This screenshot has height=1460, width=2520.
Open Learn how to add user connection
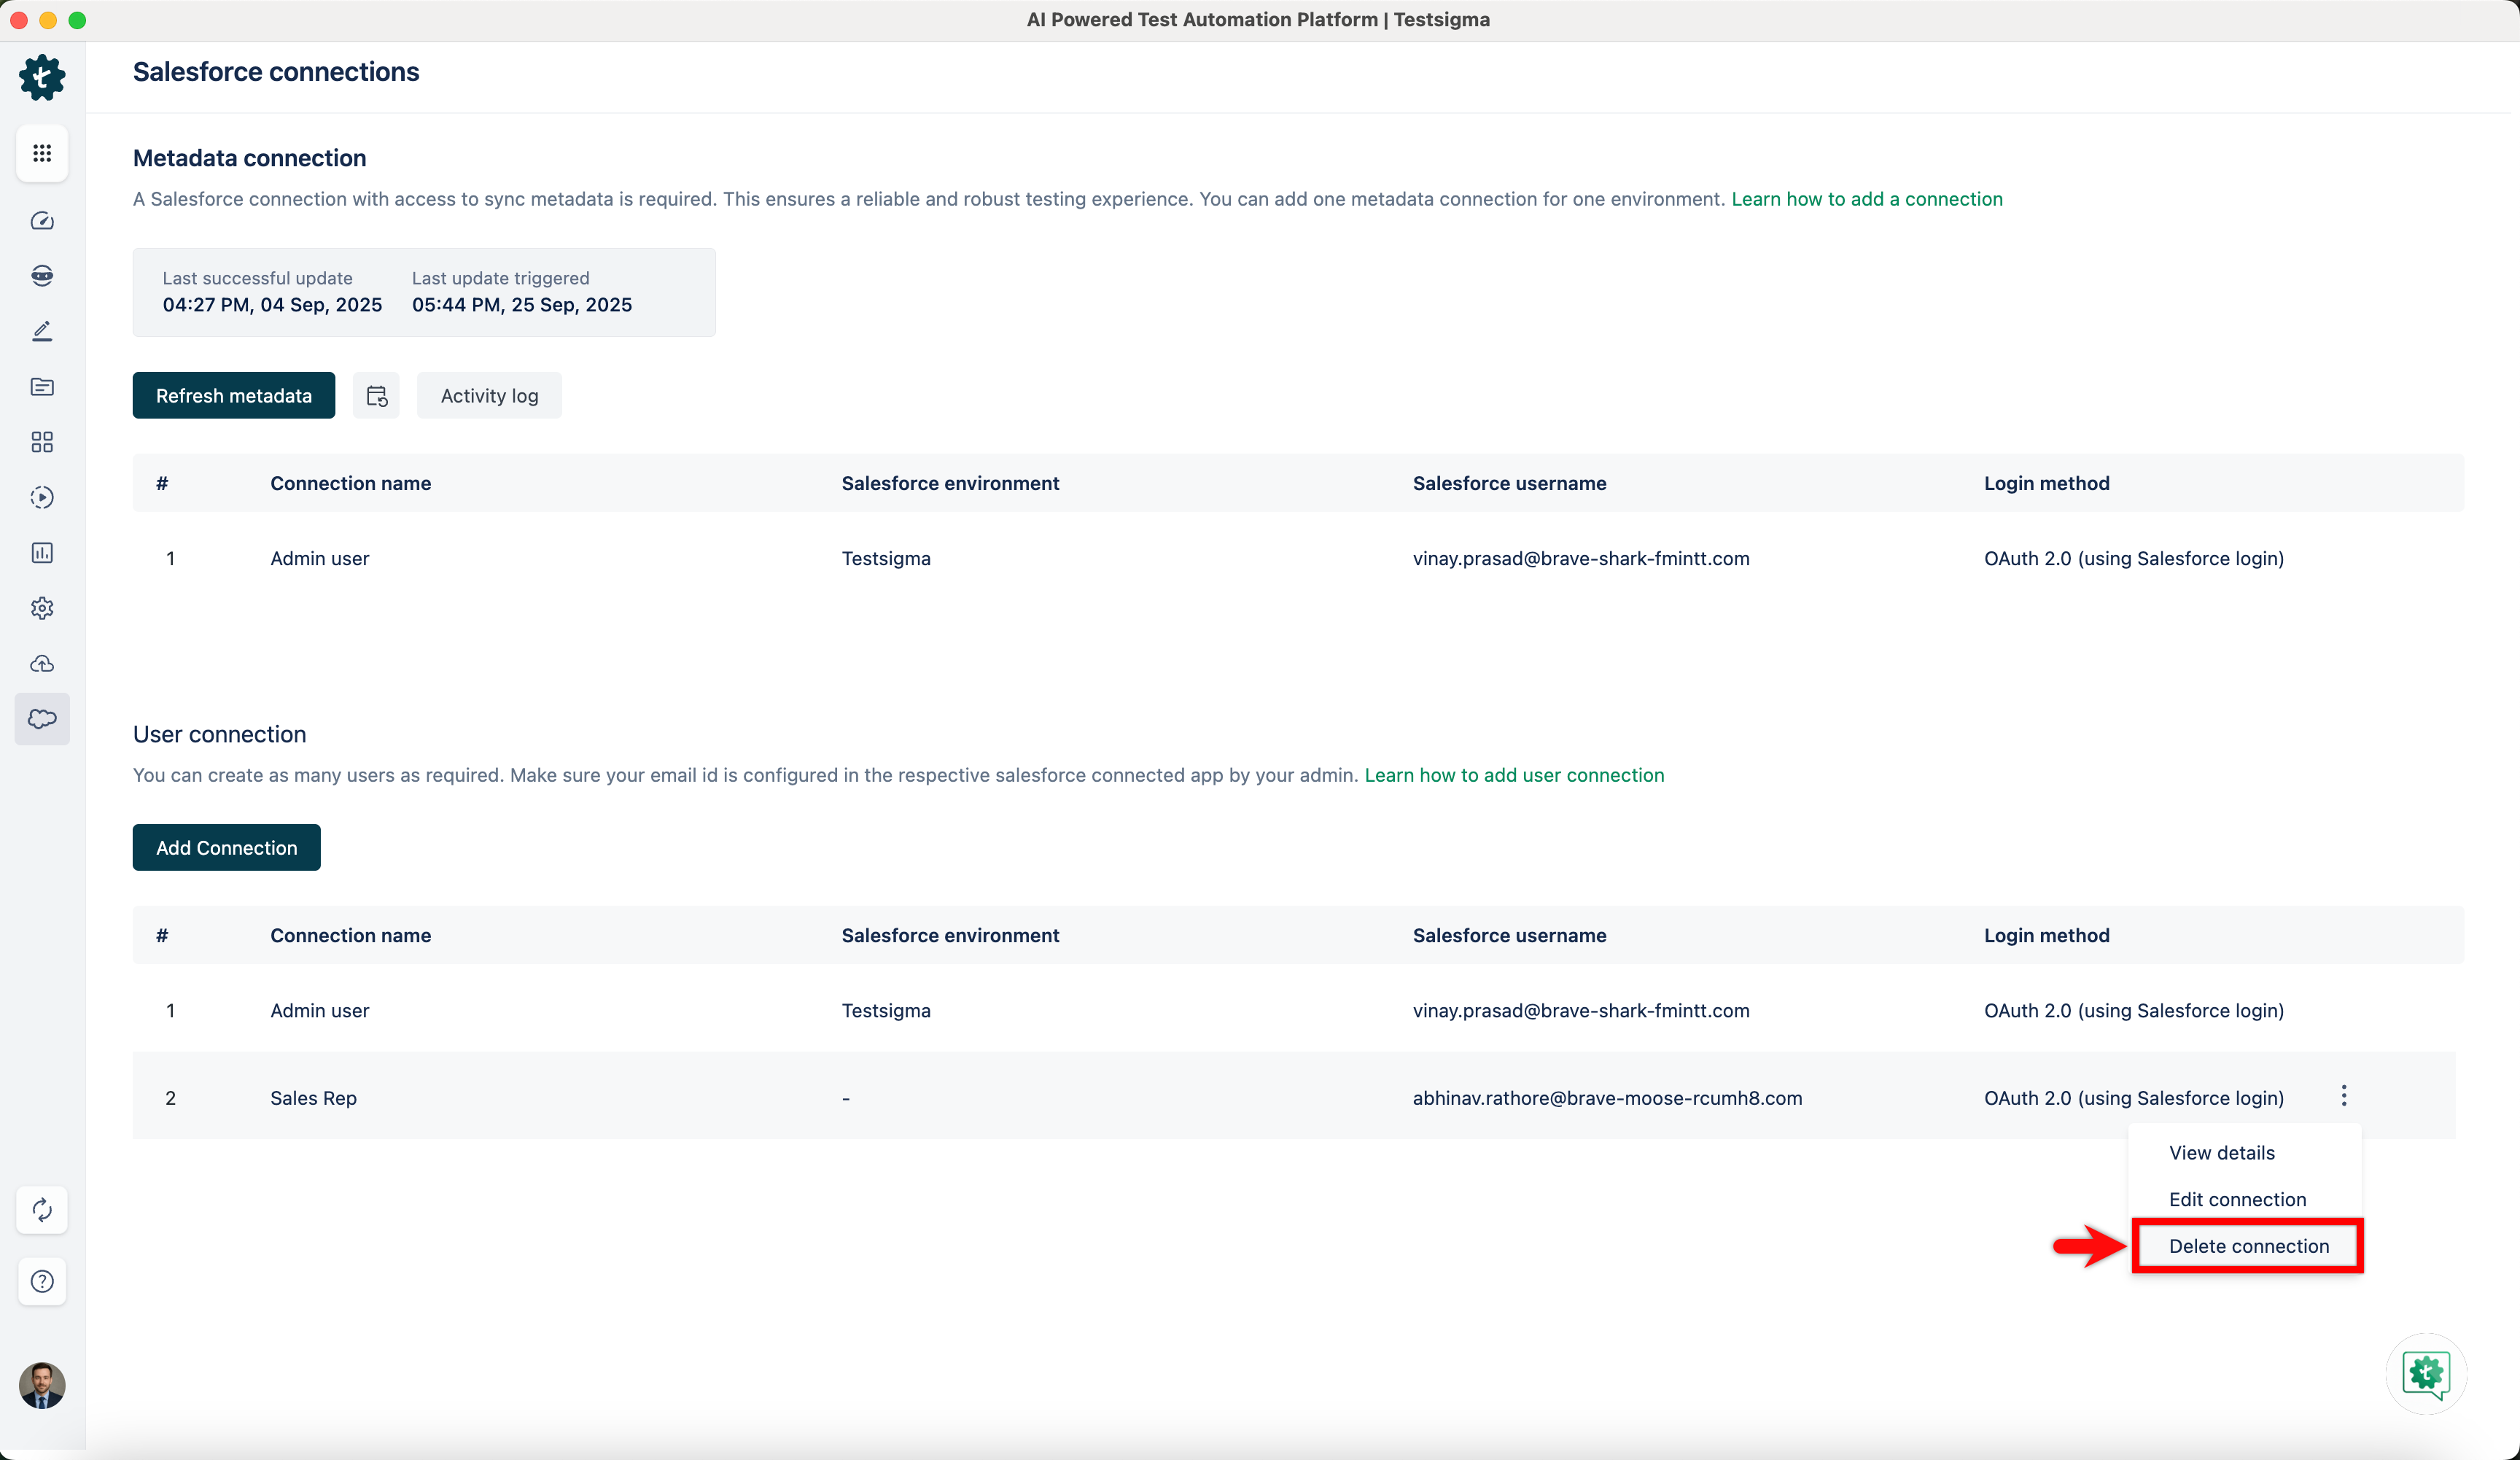coord(1514,775)
